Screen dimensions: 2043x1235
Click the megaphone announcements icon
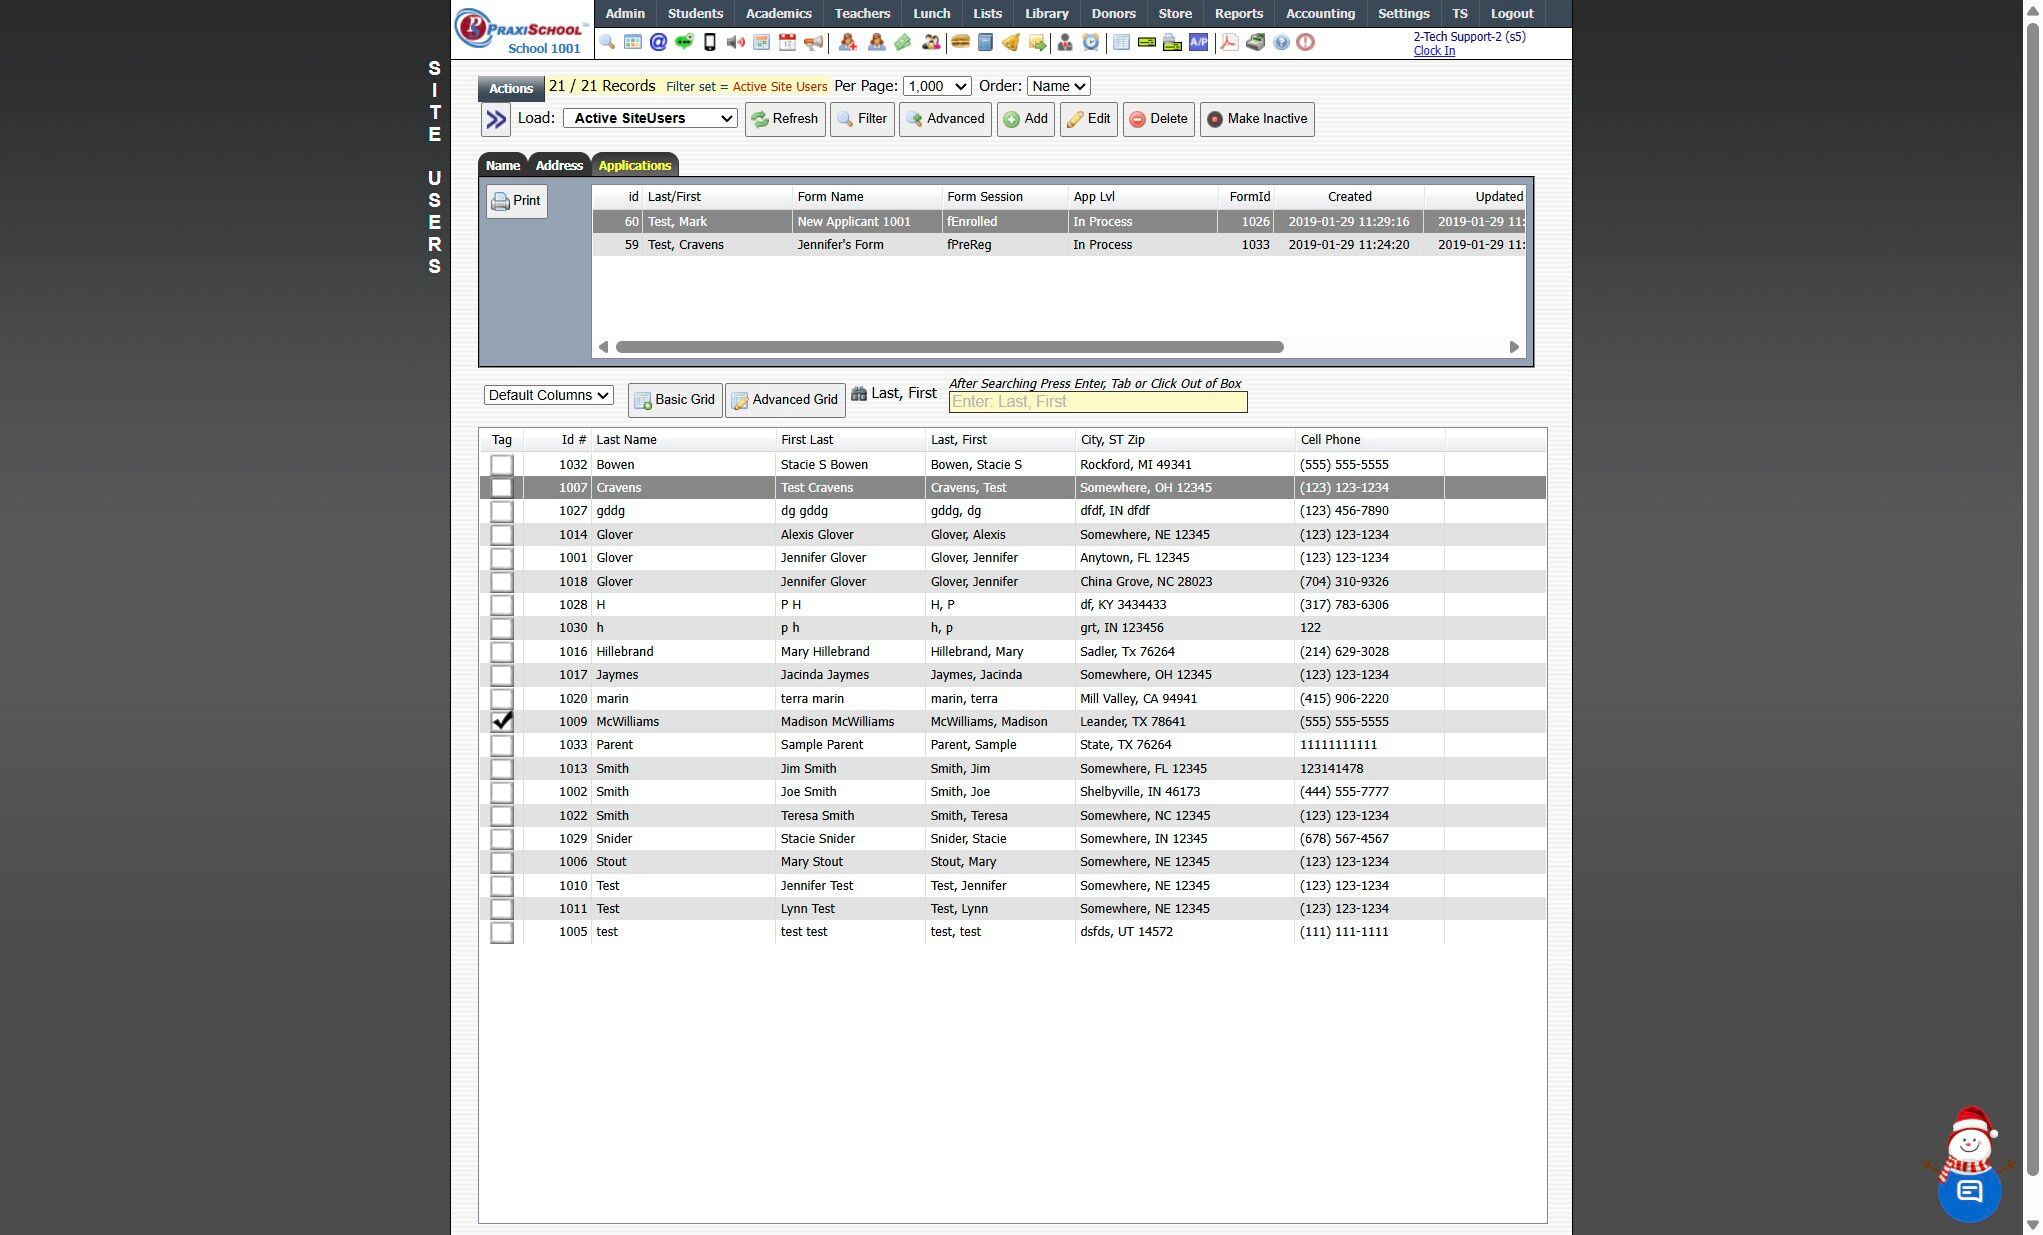[x=813, y=42]
